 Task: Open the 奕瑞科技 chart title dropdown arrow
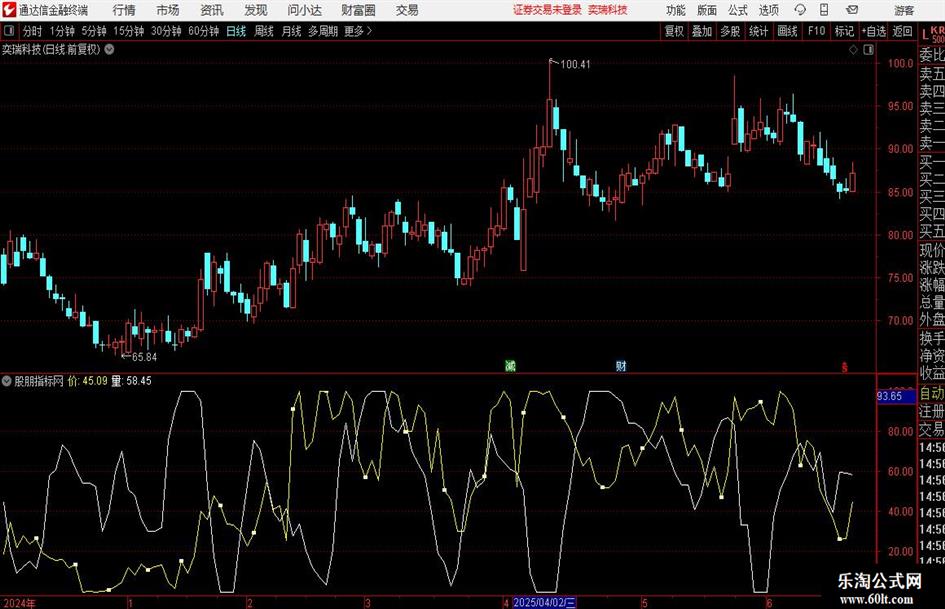tap(109, 49)
